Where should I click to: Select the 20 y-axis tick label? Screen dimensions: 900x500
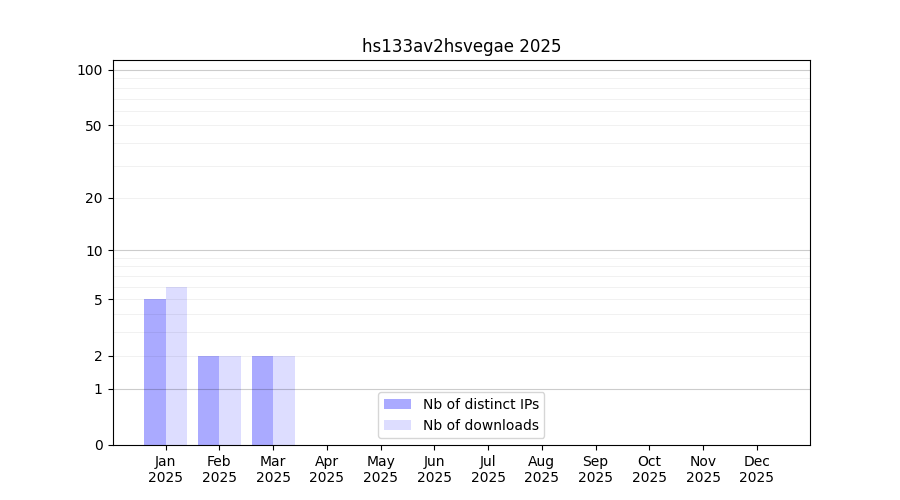pos(94,198)
